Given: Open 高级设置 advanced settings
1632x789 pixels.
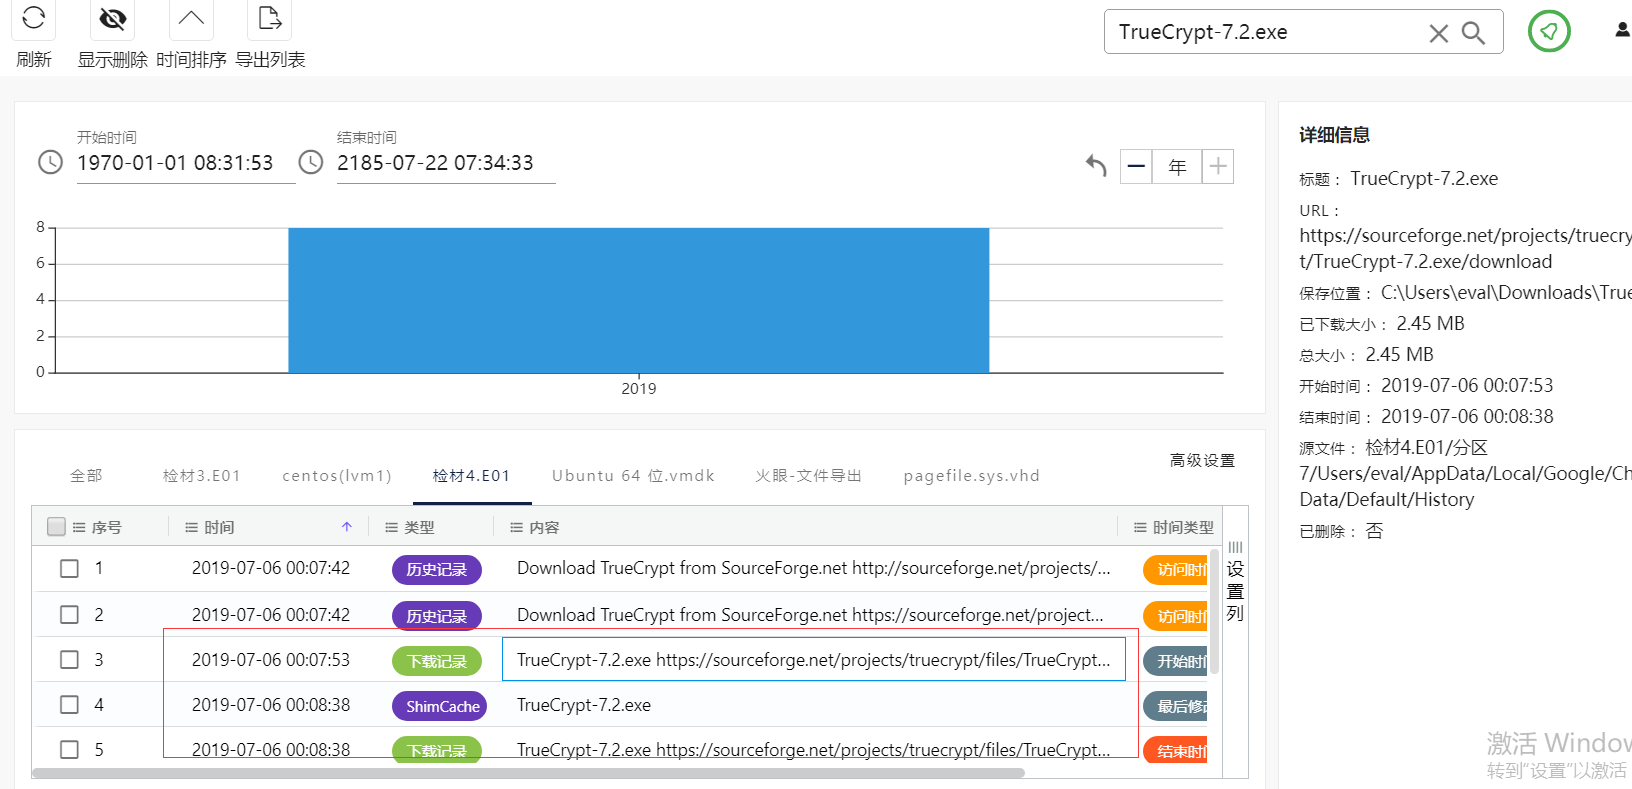Looking at the screenshot, I should coord(1202,460).
